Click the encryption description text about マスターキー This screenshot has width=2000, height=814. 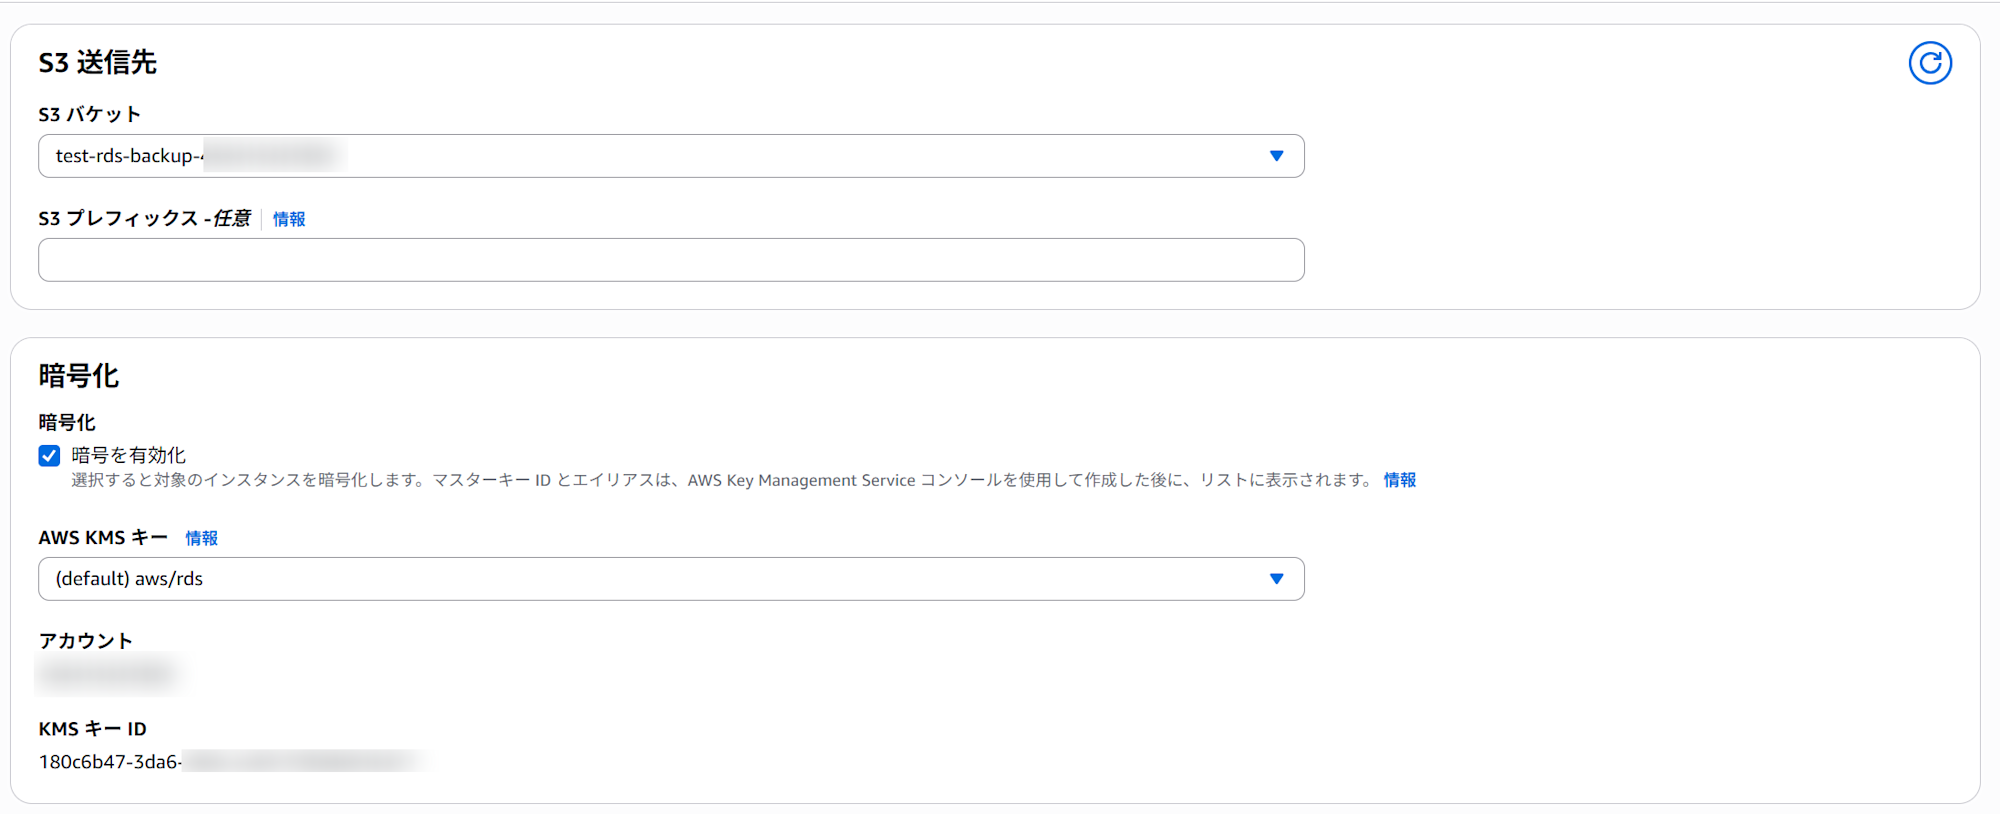[720, 480]
